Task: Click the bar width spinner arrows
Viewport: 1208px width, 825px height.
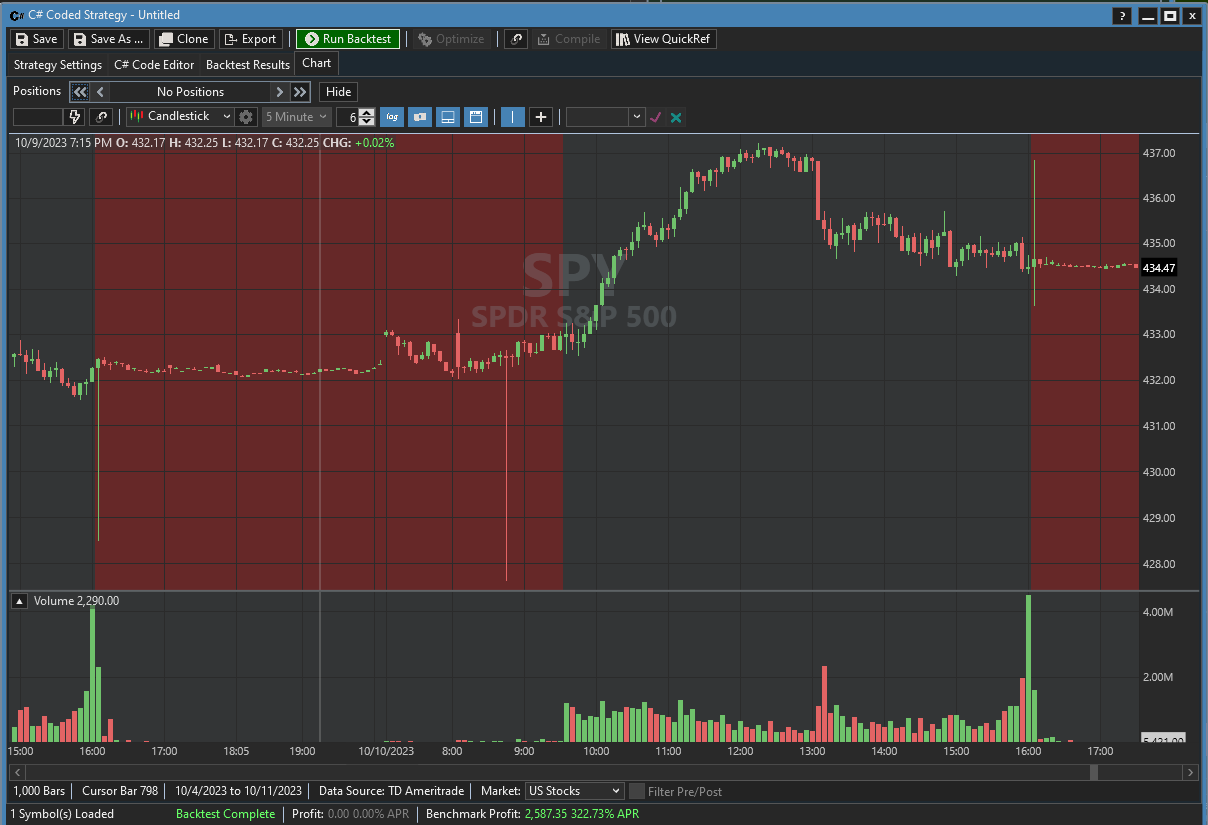Action: [367, 117]
